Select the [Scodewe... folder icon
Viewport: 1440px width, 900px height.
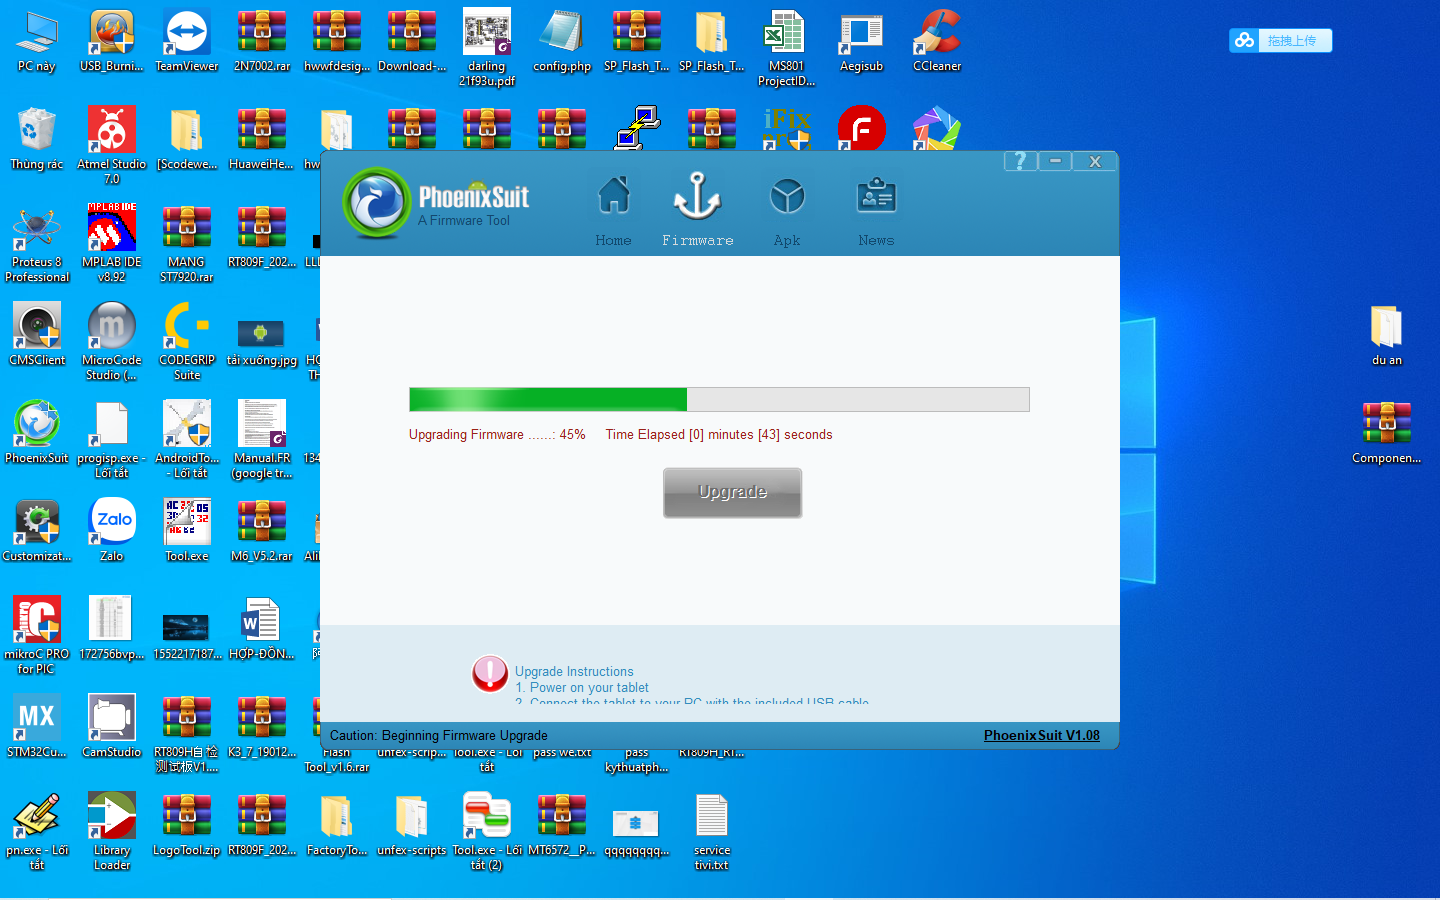pyautogui.click(x=187, y=139)
